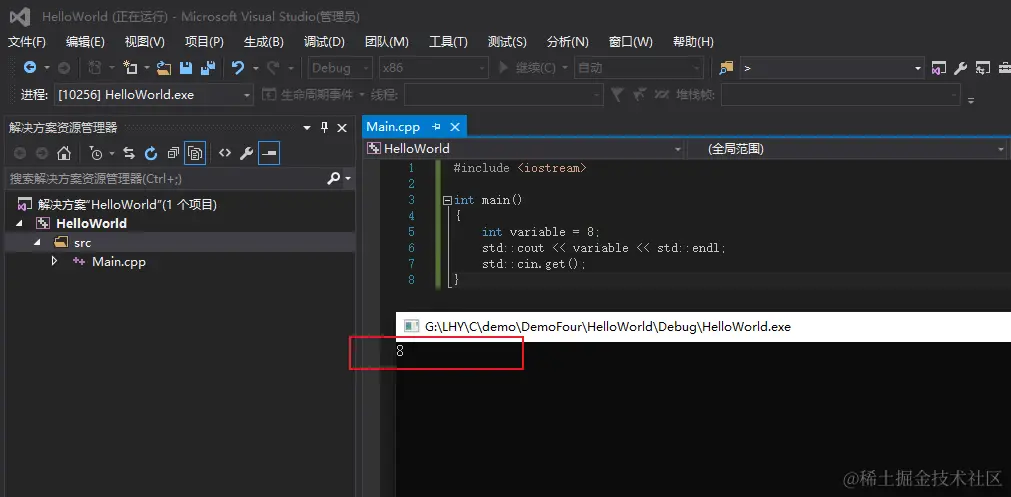Click the 继续(C) continue button
The width and height of the screenshot is (1011, 497).
pos(527,68)
